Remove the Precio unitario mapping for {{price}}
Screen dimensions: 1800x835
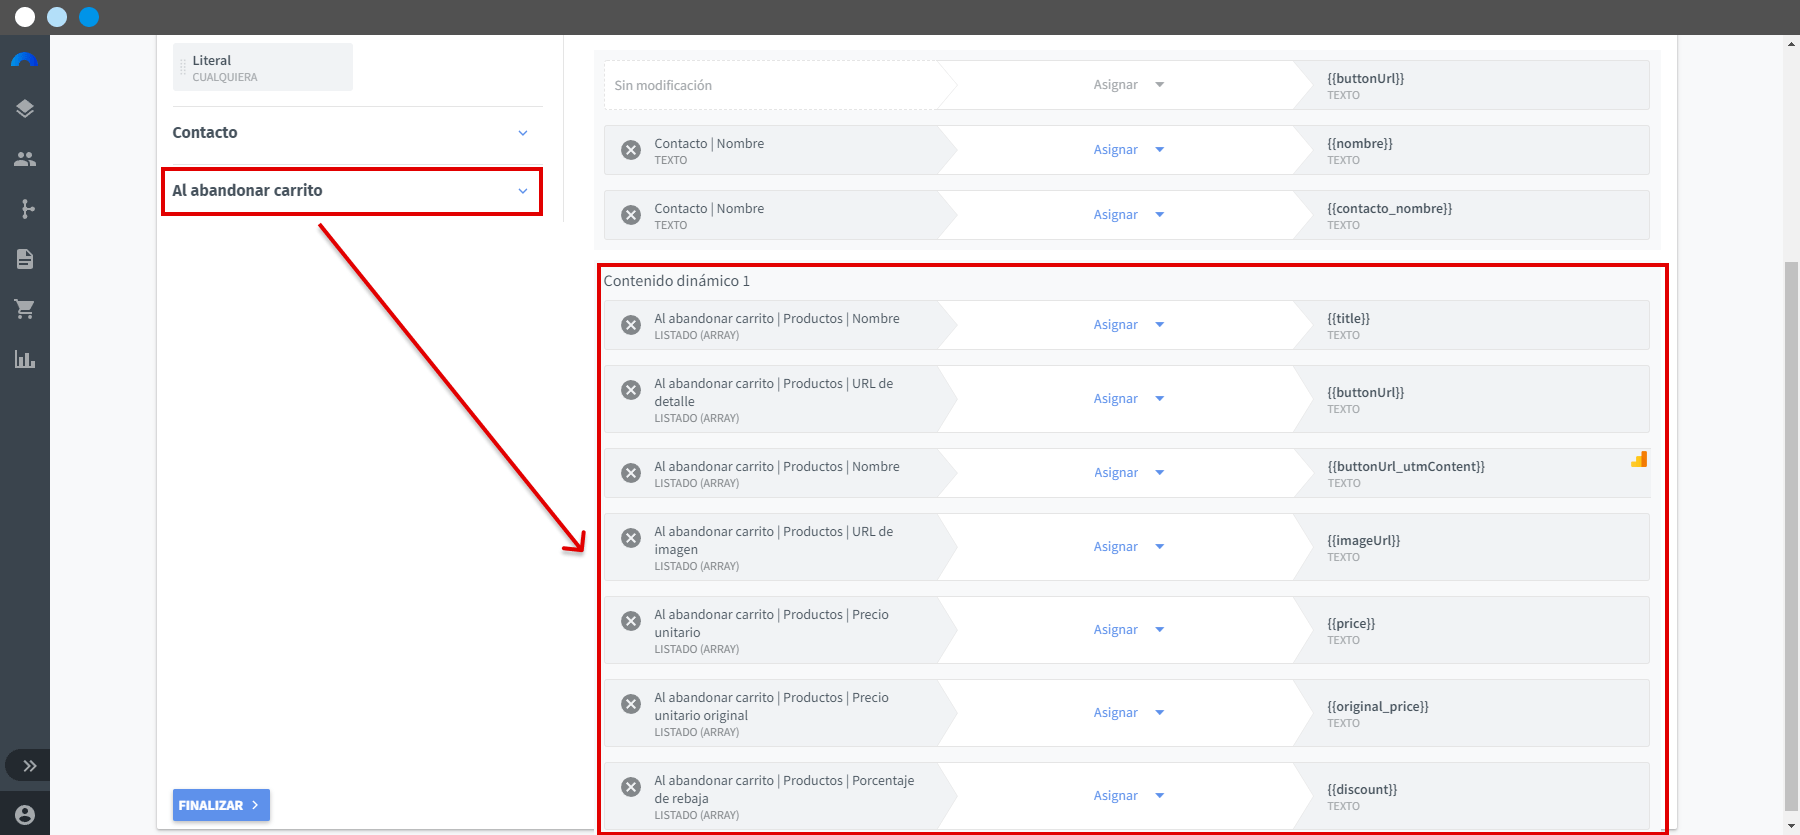click(x=631, y=621)
